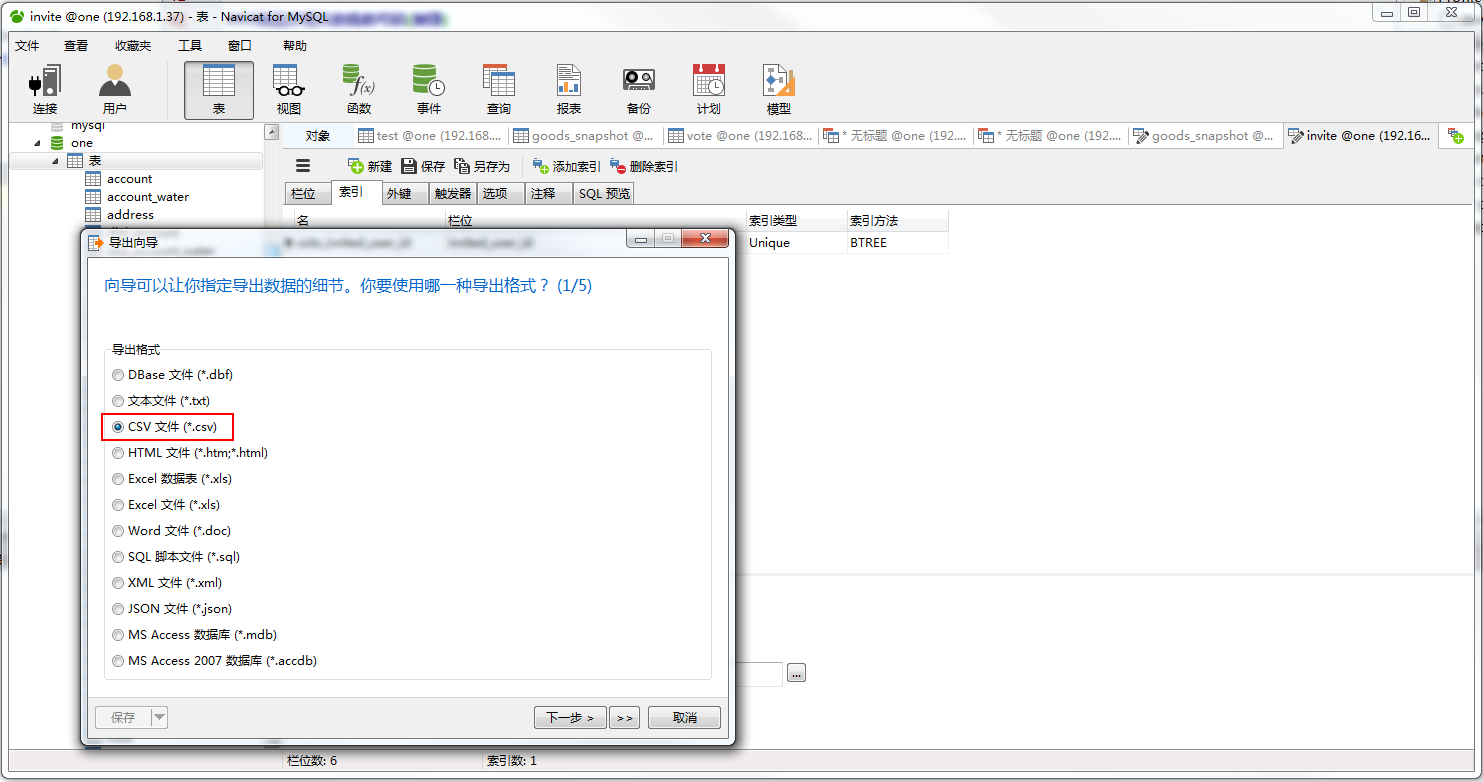The height and width of the screenshot is (782, 1483).
Task: Open the 收藏夹 menu
Action: 133,46
